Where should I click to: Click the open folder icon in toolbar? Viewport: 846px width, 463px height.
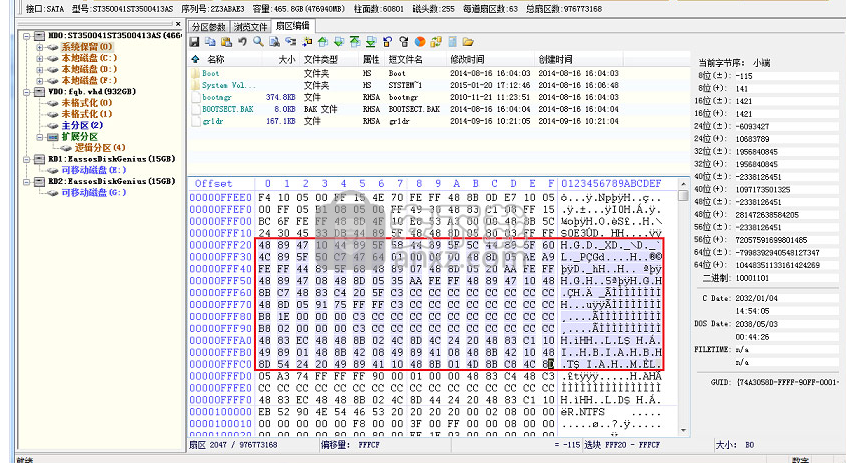468,42
